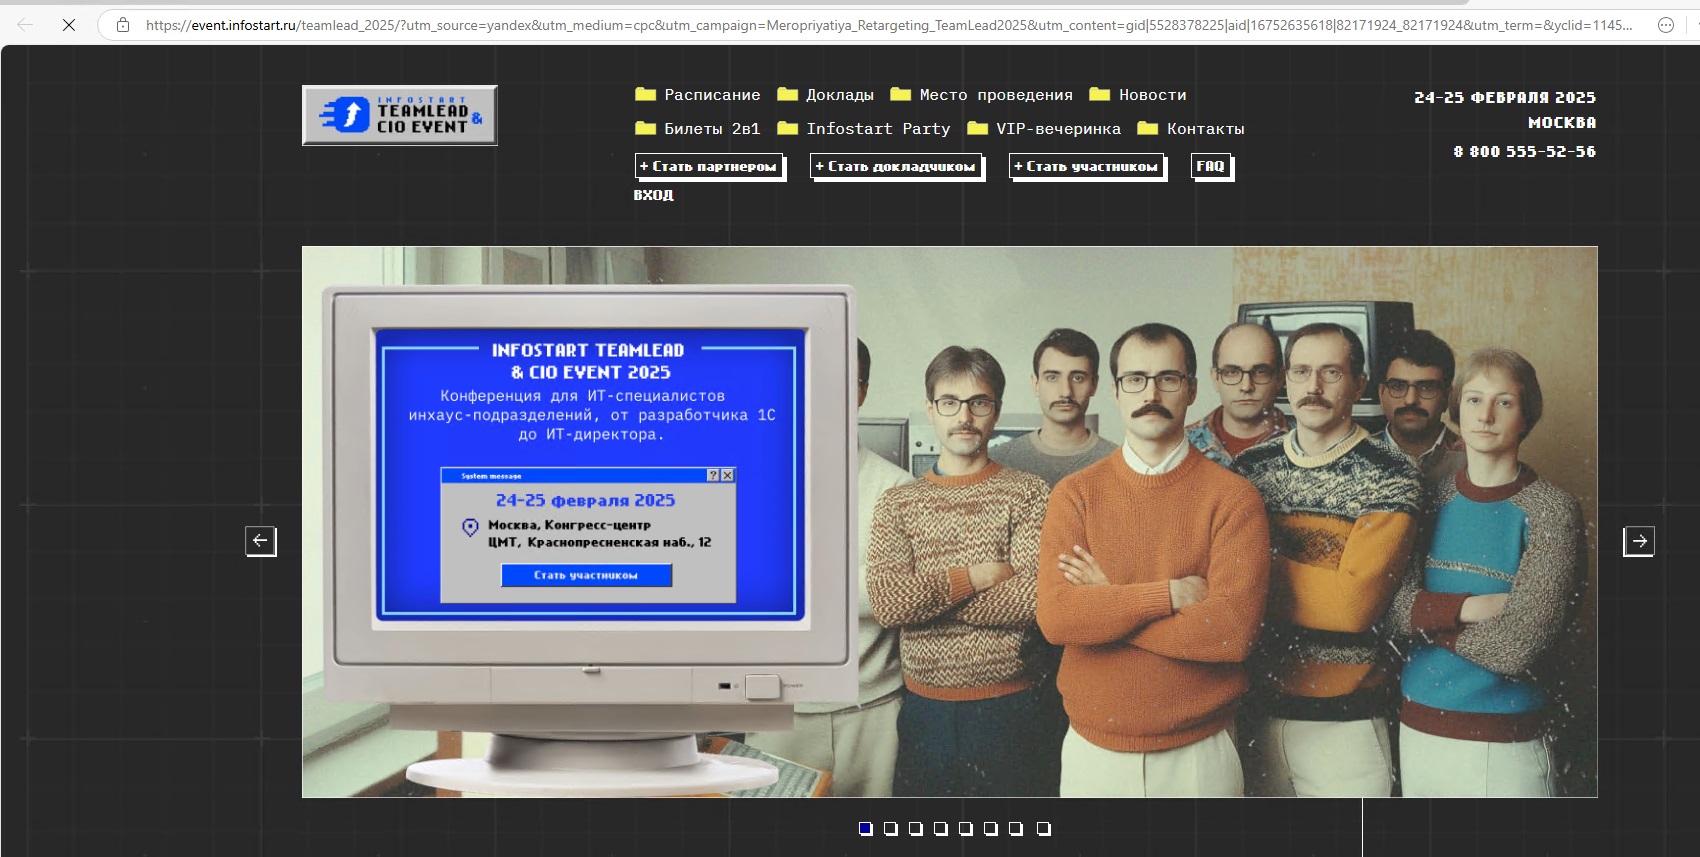Open the VIP-вечеринка menu item
Screen dimensions: 1700x857
click(x=1058, y=129)
